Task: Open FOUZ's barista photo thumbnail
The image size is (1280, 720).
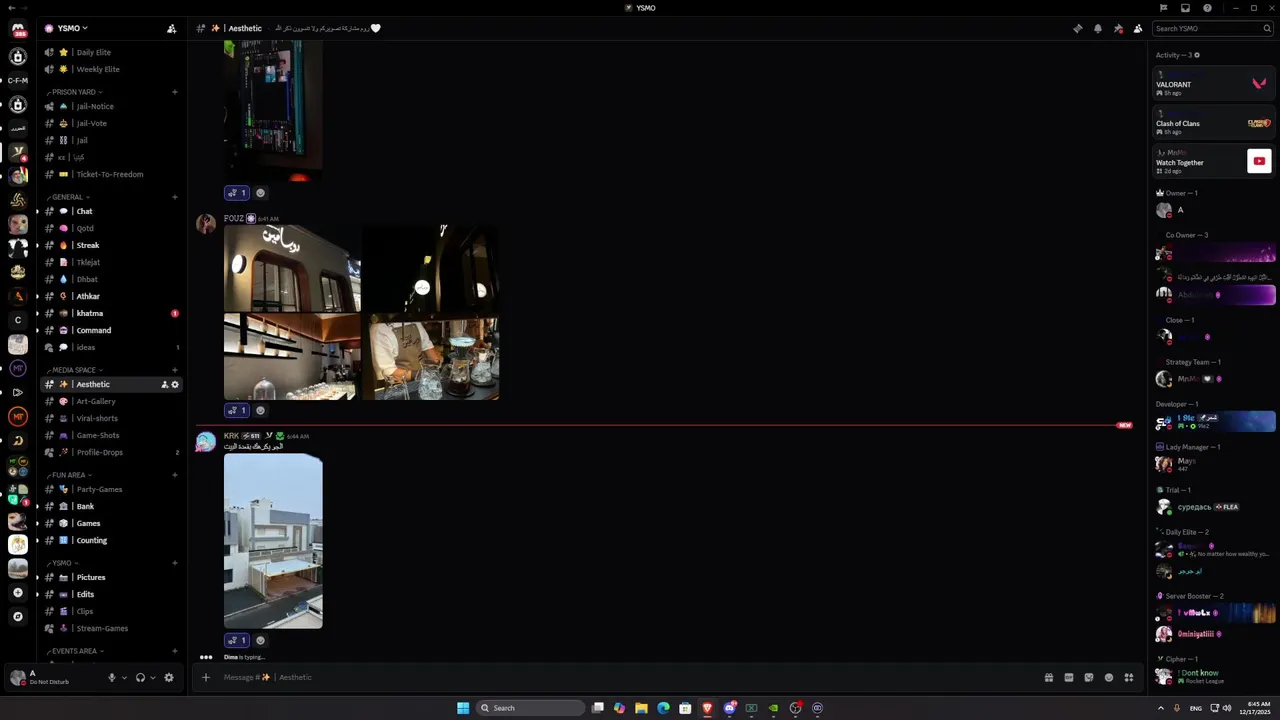Action: pyautogui.click(x=431, y=357)
